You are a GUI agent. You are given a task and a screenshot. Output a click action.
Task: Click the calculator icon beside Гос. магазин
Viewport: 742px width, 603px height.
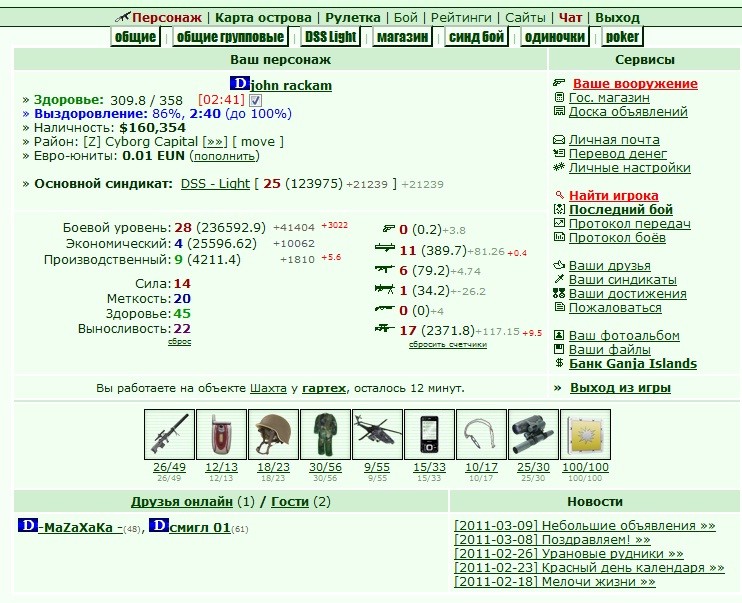(x=559, y=97)
